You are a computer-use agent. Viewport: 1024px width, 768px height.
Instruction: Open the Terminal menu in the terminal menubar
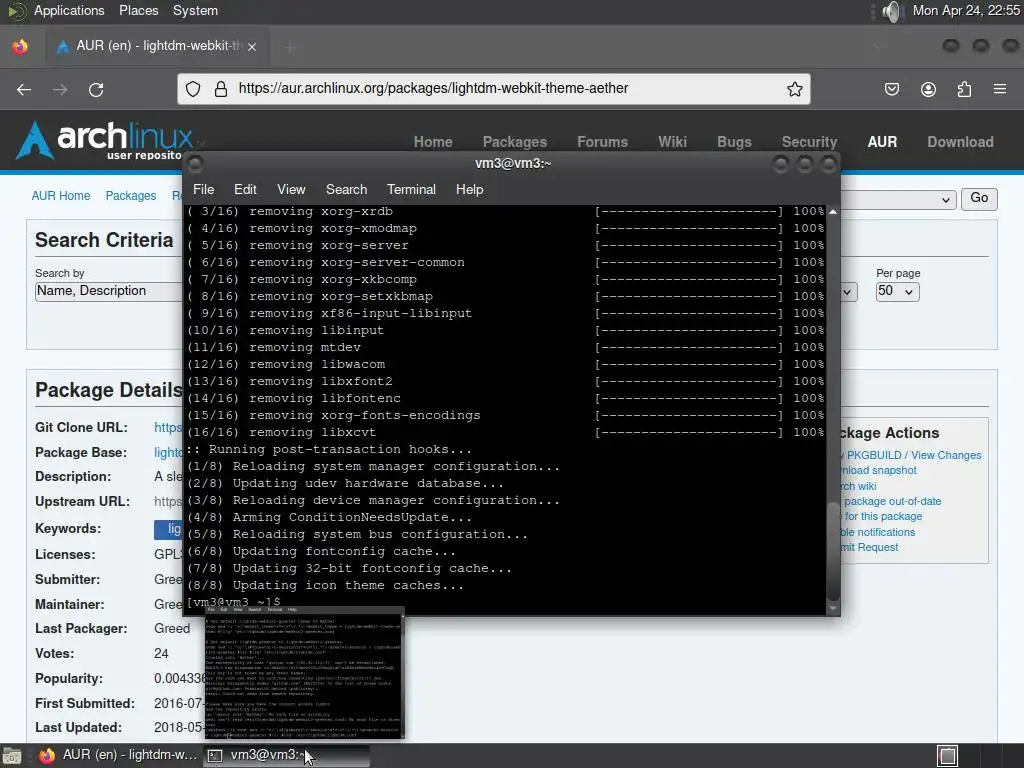click(x=411, y=189)
